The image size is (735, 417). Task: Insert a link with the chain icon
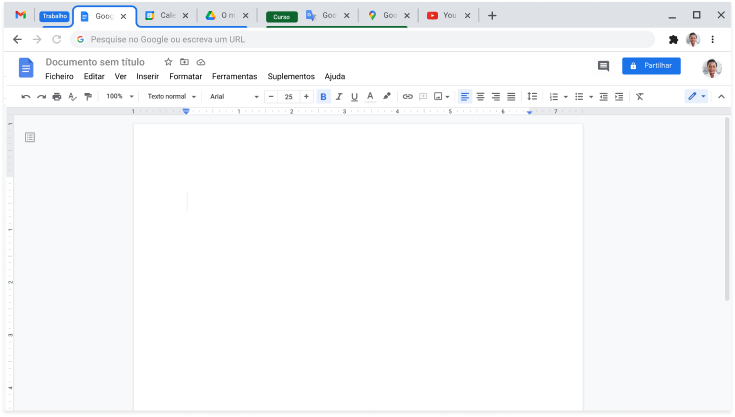(x=407, y=97)
